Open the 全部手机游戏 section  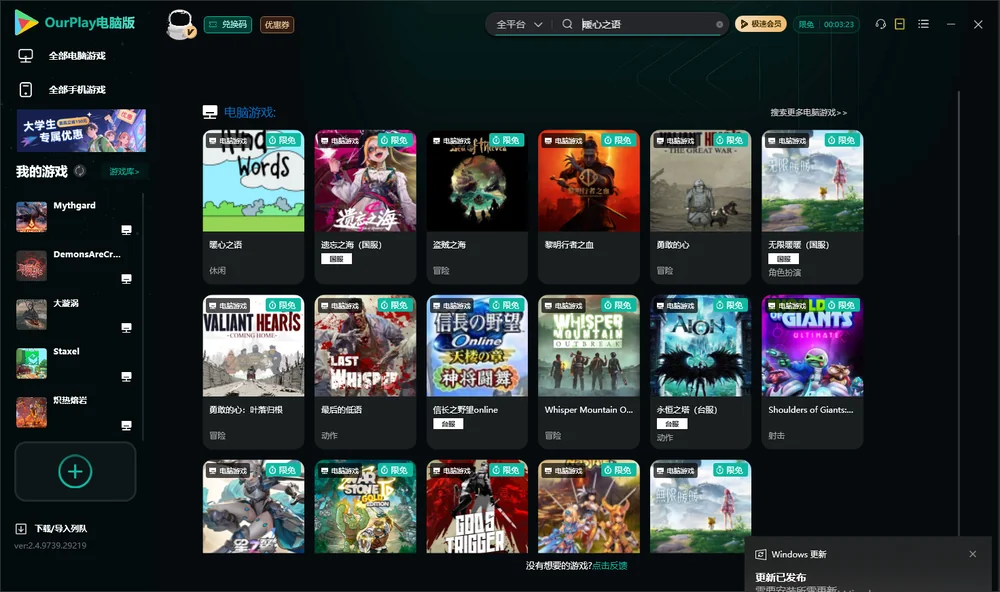pos(62,90)
